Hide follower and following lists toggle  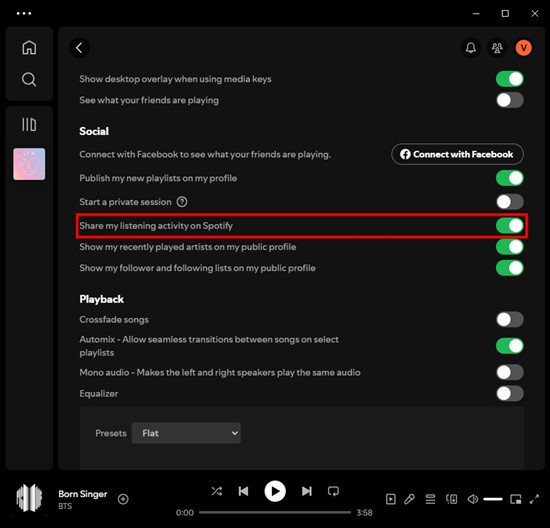[x=510, y=268]
